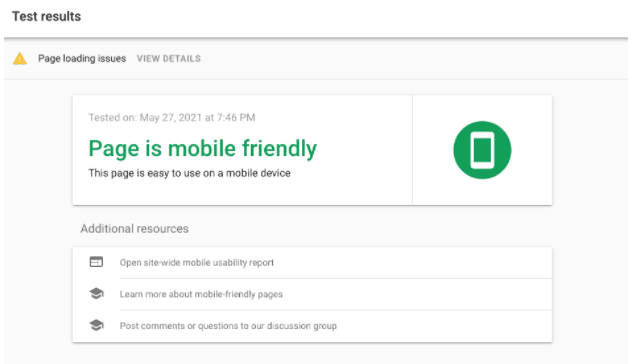630x364 pixels.
Task: Open VIEW DETAILS for loading issues
Action: point(169,59)
